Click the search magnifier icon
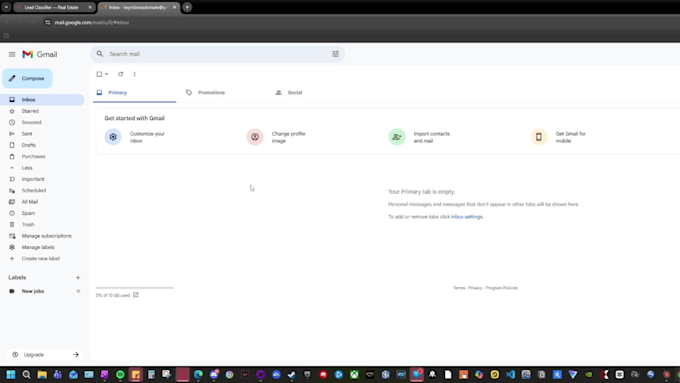680x383 pixels. (x=100, y=54)
